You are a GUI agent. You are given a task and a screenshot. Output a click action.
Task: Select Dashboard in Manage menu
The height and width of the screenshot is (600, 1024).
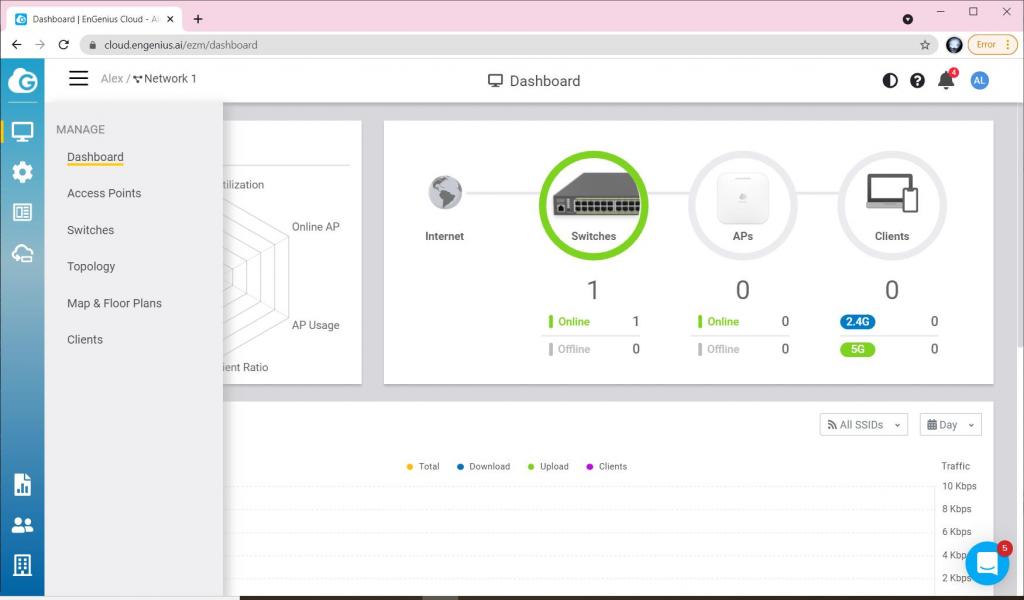pyautogui.click(x=95, y=157)
